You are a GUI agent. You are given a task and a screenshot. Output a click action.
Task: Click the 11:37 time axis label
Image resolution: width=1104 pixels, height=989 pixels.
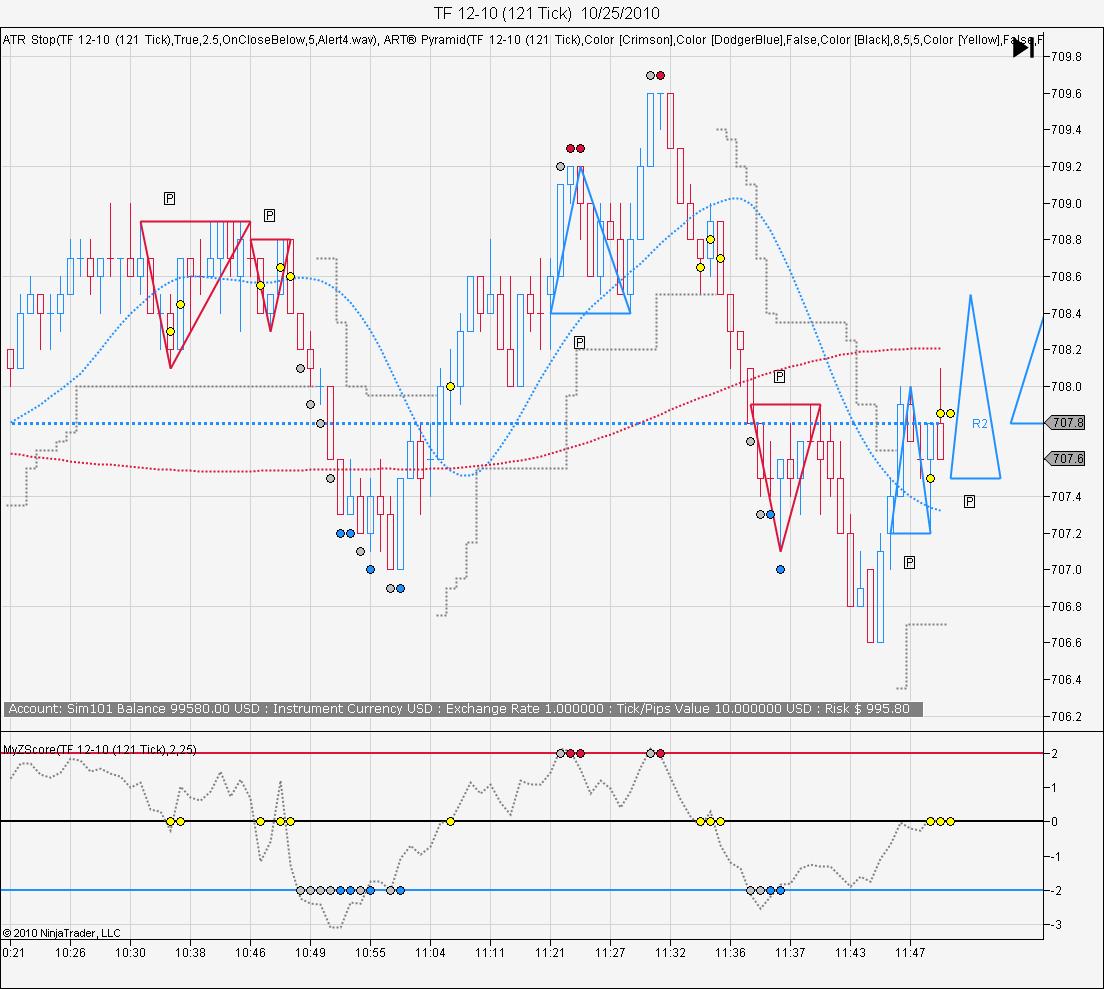[x=790, y=952]
